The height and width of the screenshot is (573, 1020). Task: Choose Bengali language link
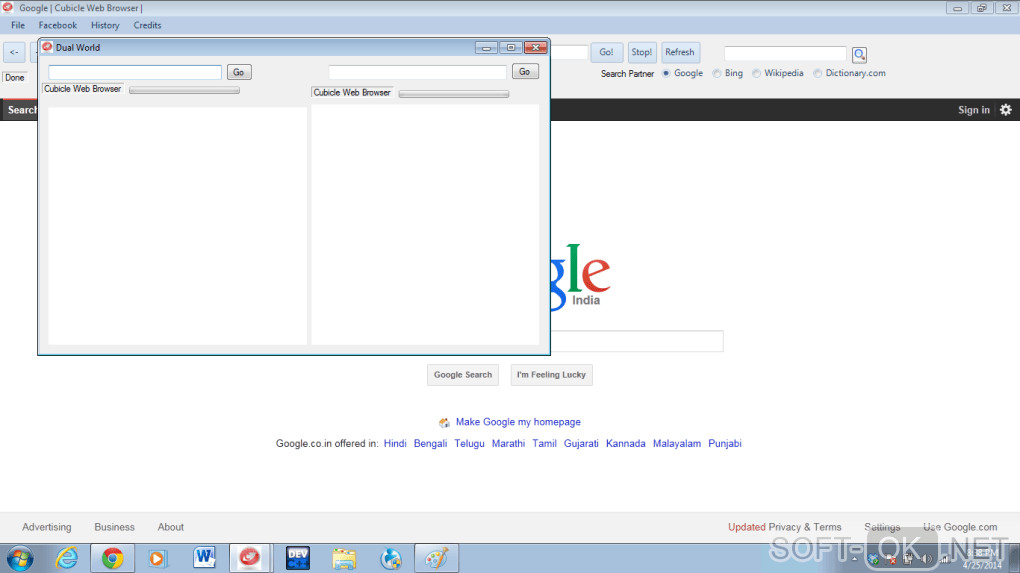click(x=430, y=444)
